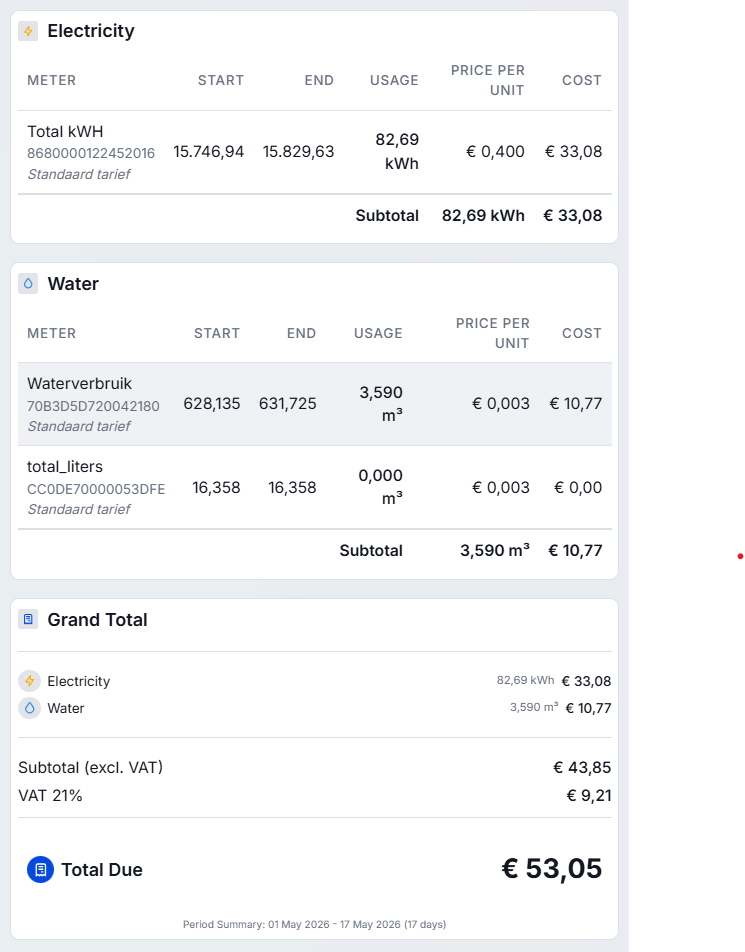Screen dimensions: 745x952
Task: Click the USAGE column header in Water table
Action: click(x=378, y=333)
